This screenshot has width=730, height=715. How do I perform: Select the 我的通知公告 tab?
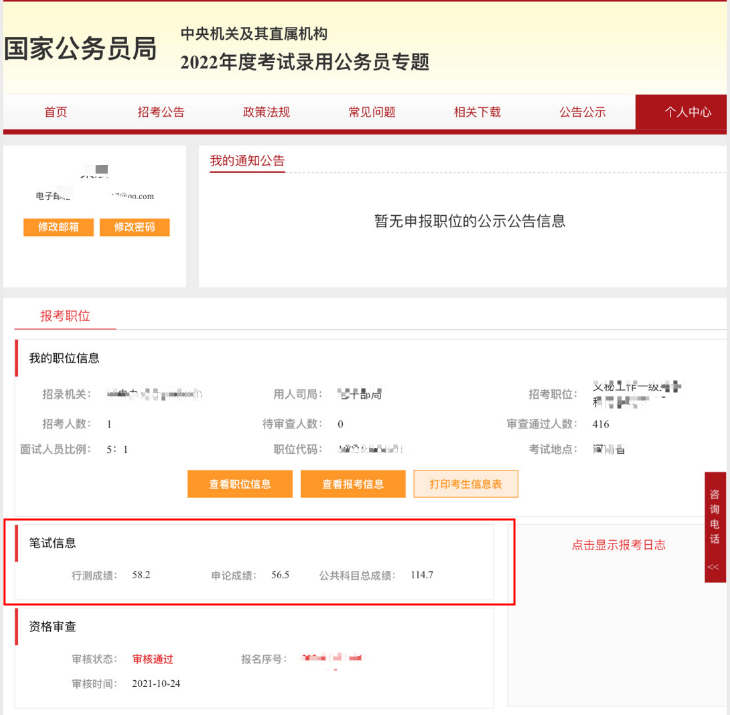(x=247, y=161)
